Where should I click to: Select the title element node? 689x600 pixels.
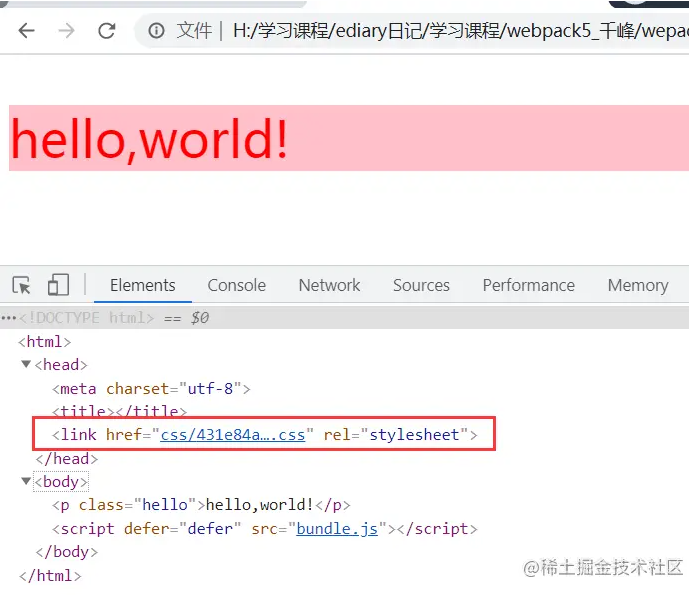tap(120, 411)
